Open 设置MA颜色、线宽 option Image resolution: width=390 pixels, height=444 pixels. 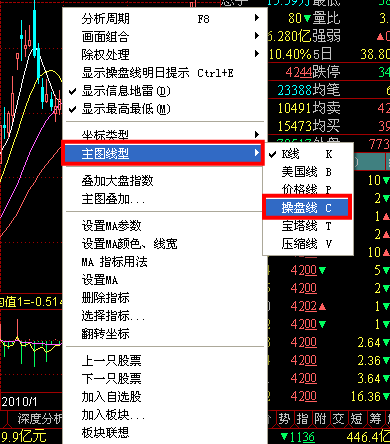tap(165, 244)
